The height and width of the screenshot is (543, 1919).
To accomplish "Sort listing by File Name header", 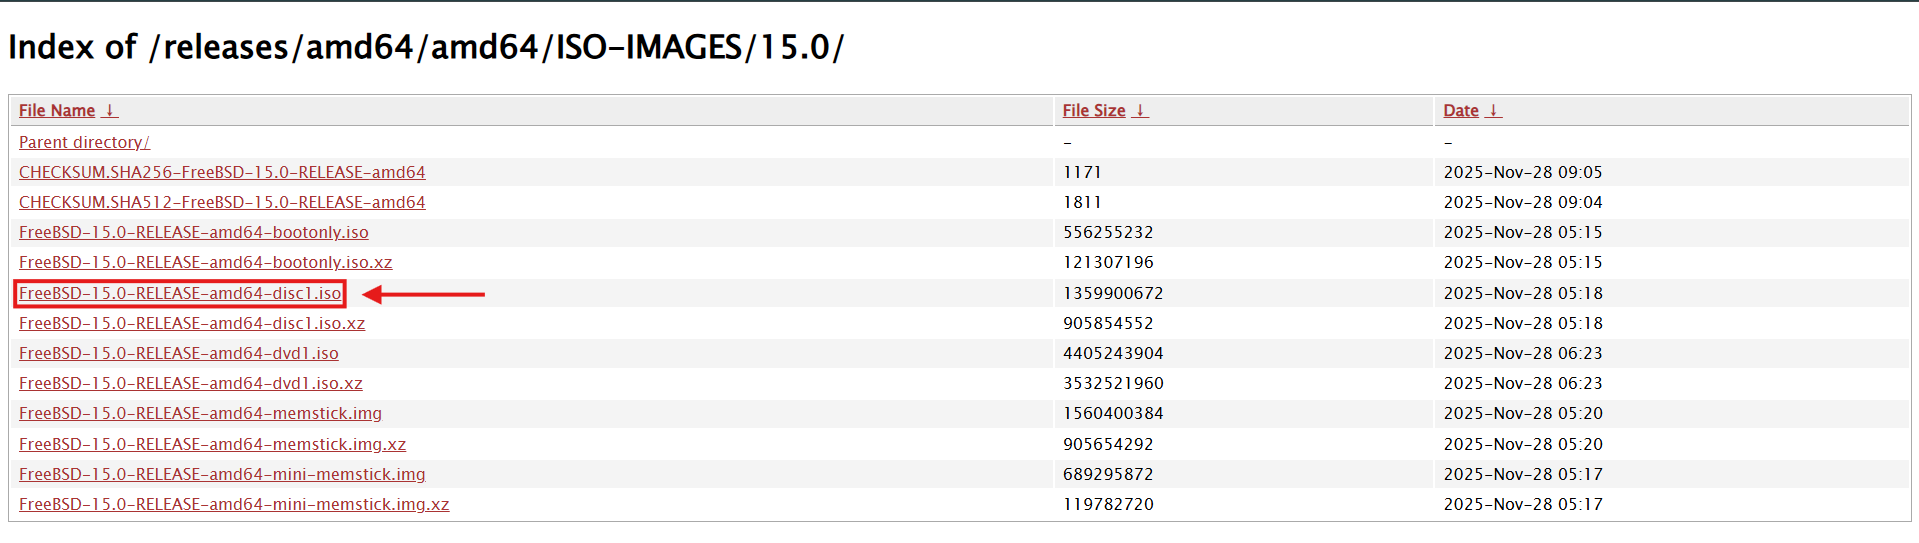I will tap(57, 110).
